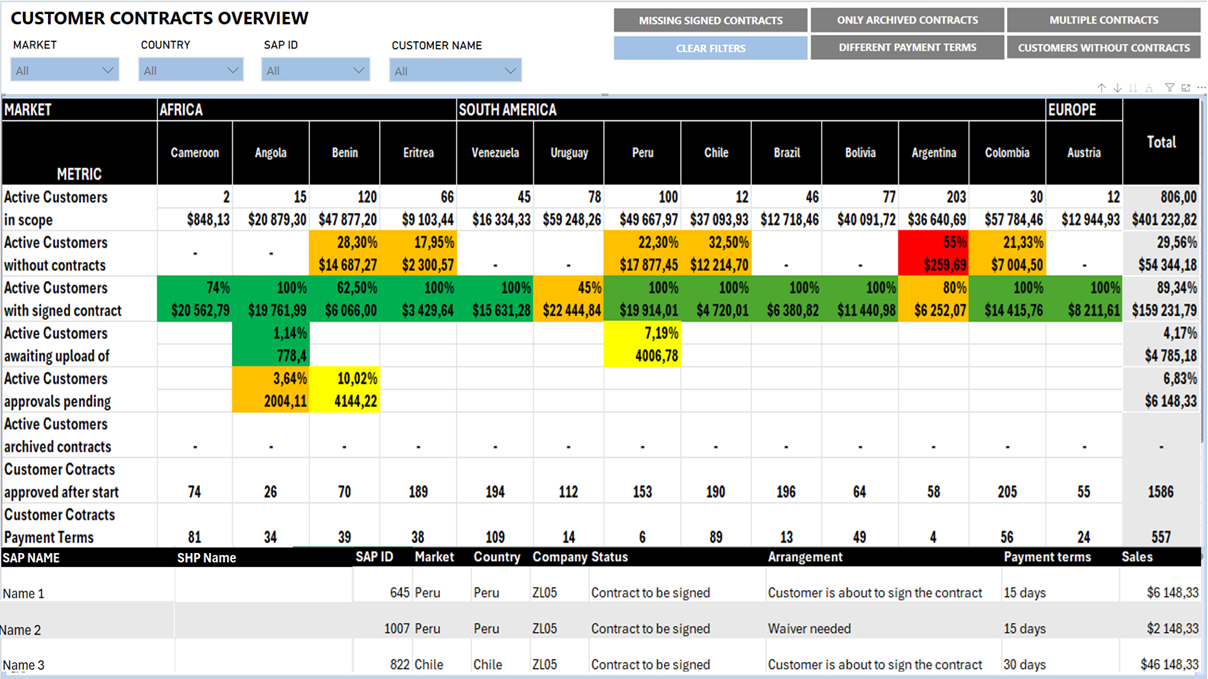Show Only Archived Contracts

pos(907,20)
